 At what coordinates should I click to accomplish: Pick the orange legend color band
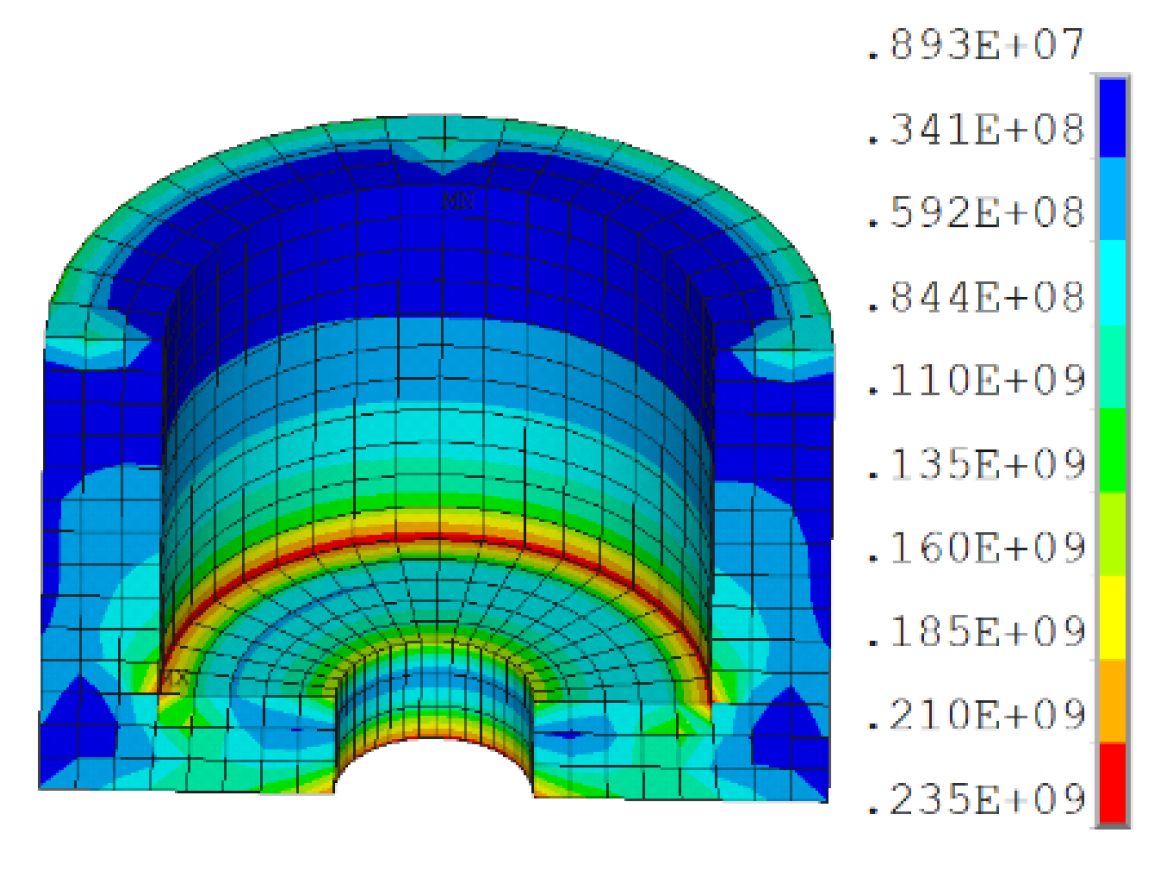click(x=1112, y=700)
